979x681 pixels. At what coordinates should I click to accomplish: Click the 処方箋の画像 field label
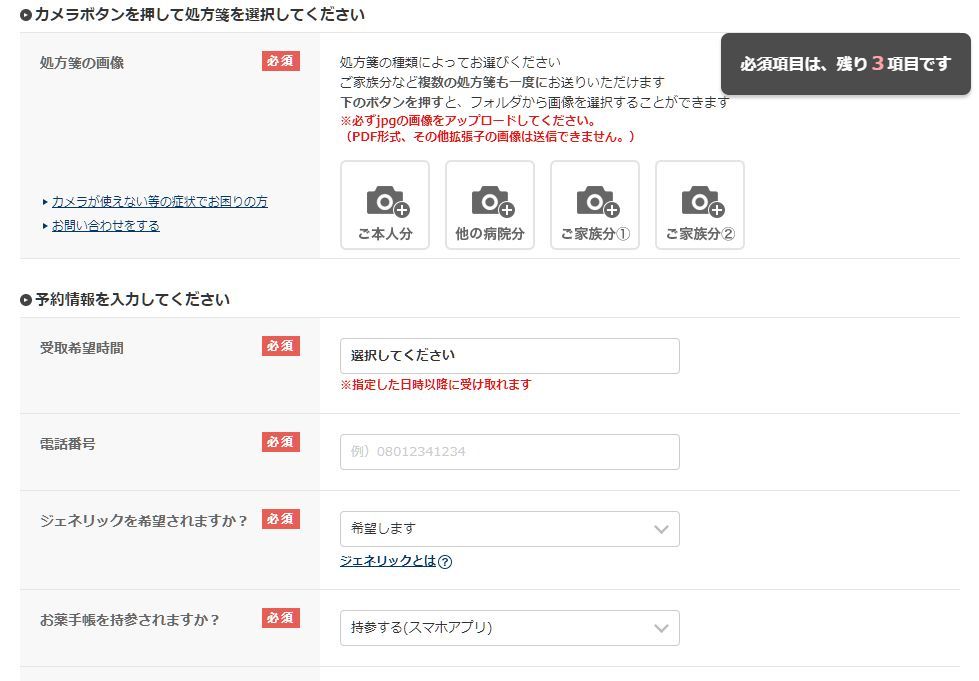tap(82, 63)
